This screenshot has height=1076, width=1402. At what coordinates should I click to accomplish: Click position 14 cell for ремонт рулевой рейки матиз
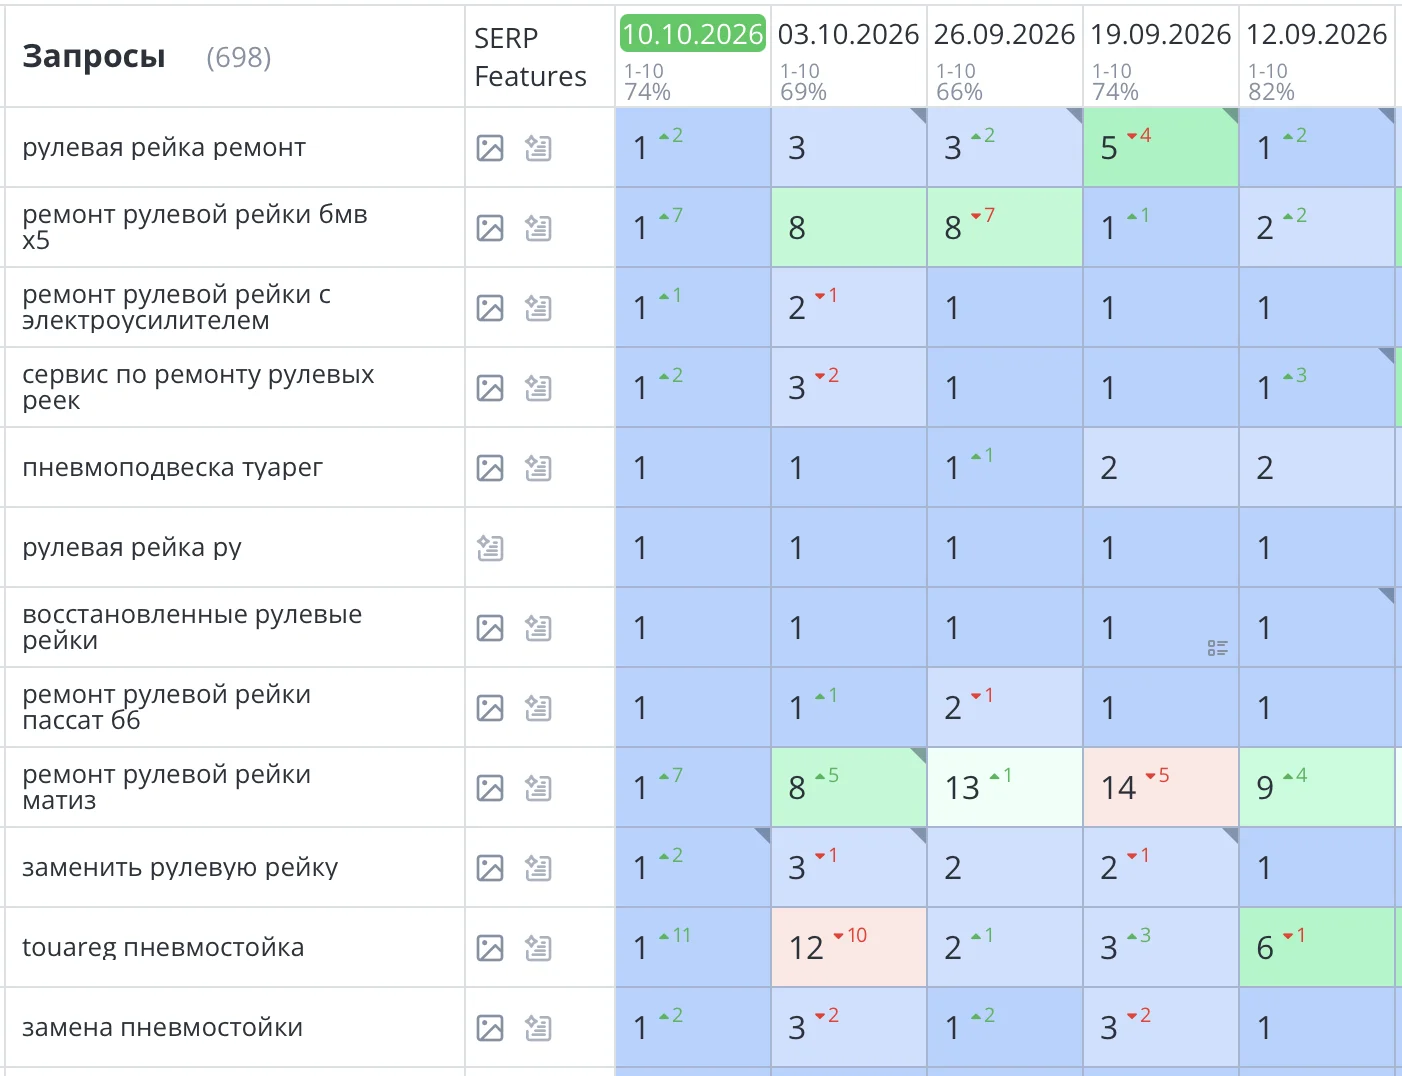click(x=1161, y=787)
